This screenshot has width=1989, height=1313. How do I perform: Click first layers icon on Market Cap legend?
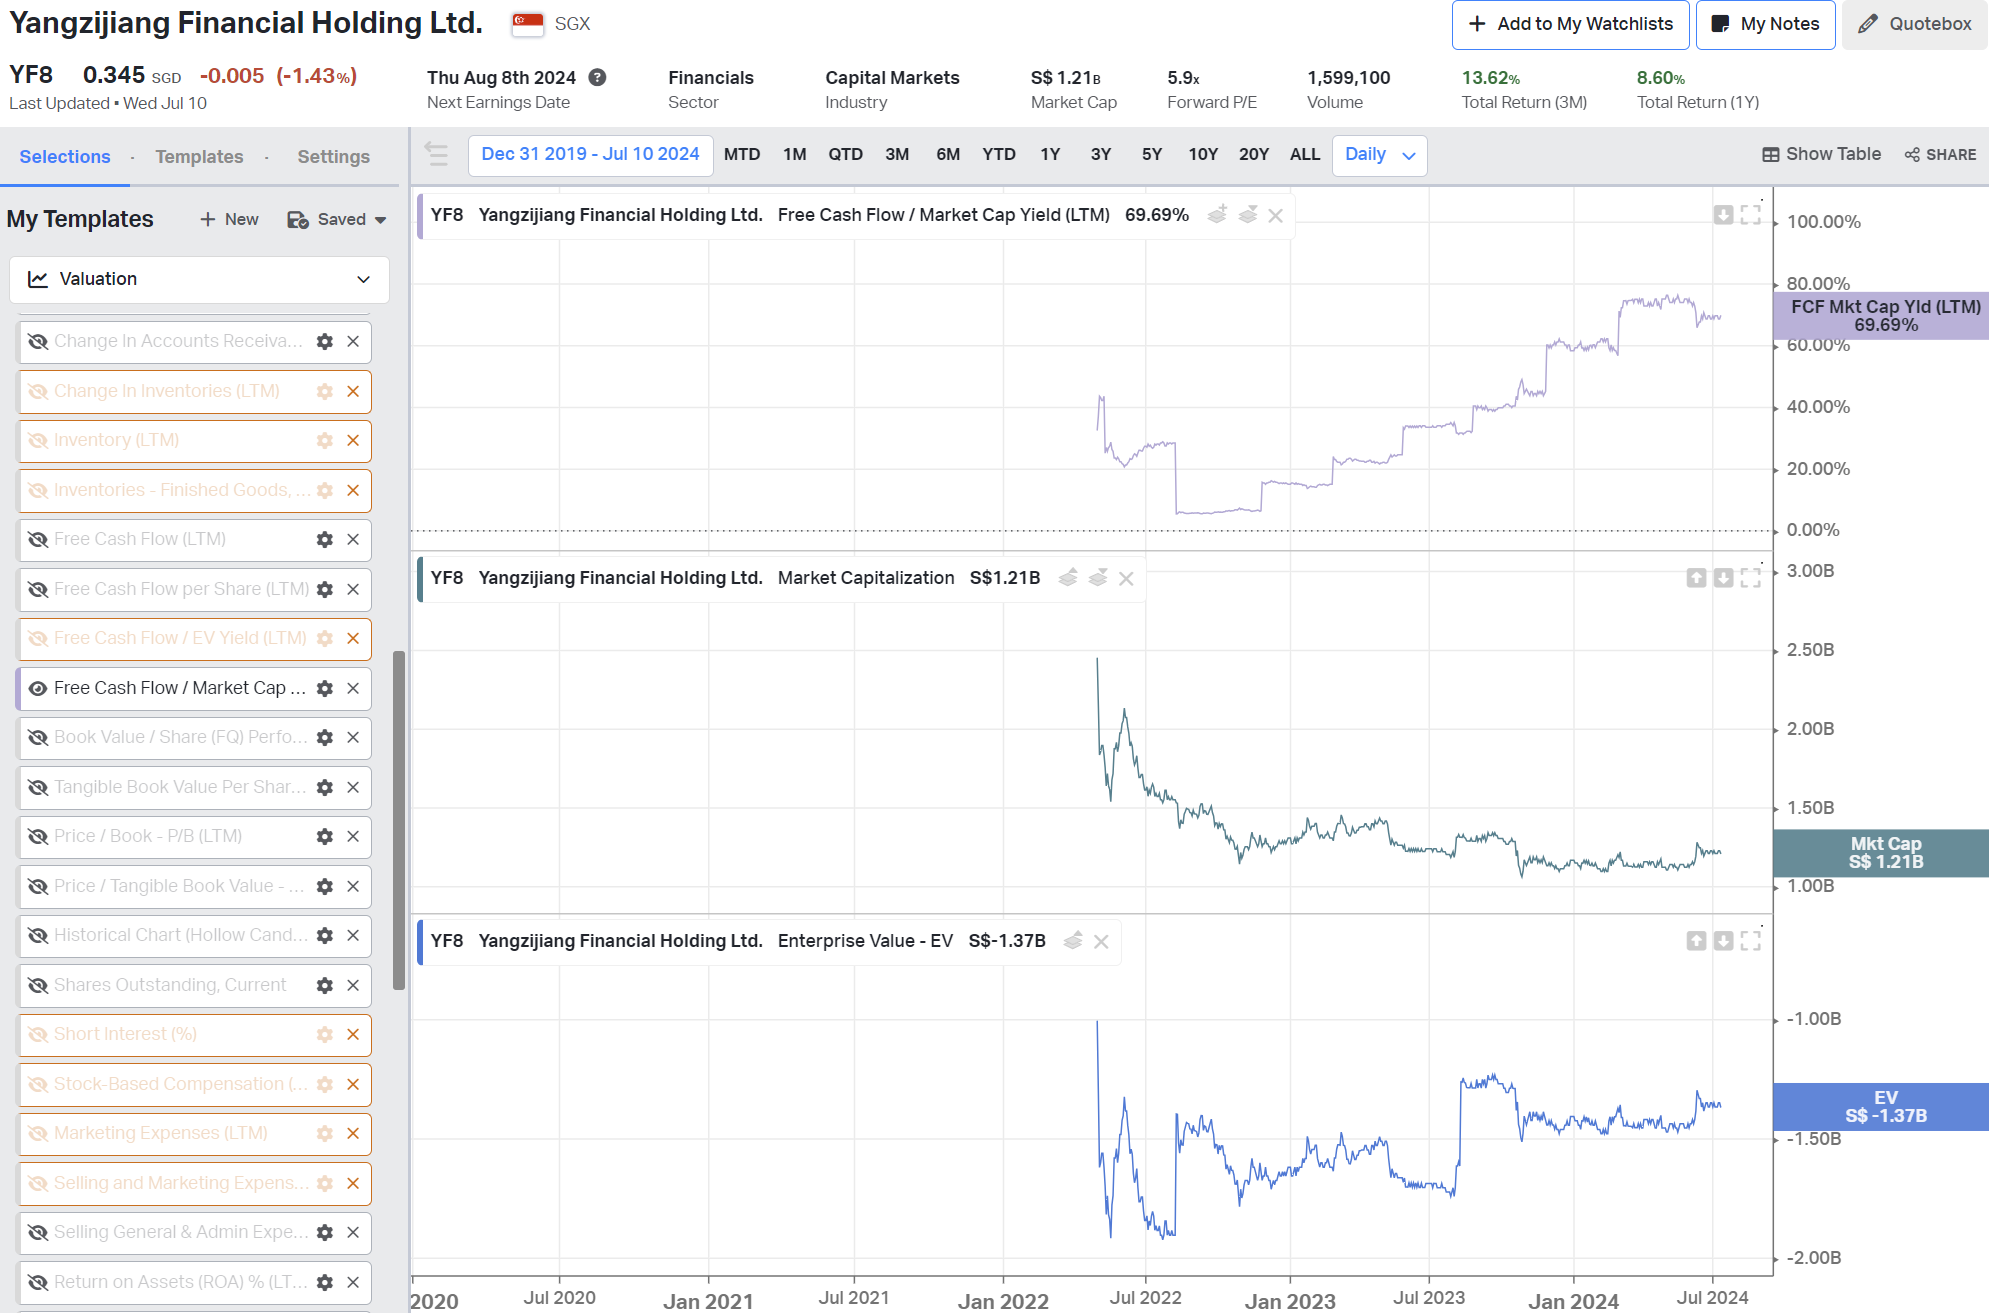1068,578
